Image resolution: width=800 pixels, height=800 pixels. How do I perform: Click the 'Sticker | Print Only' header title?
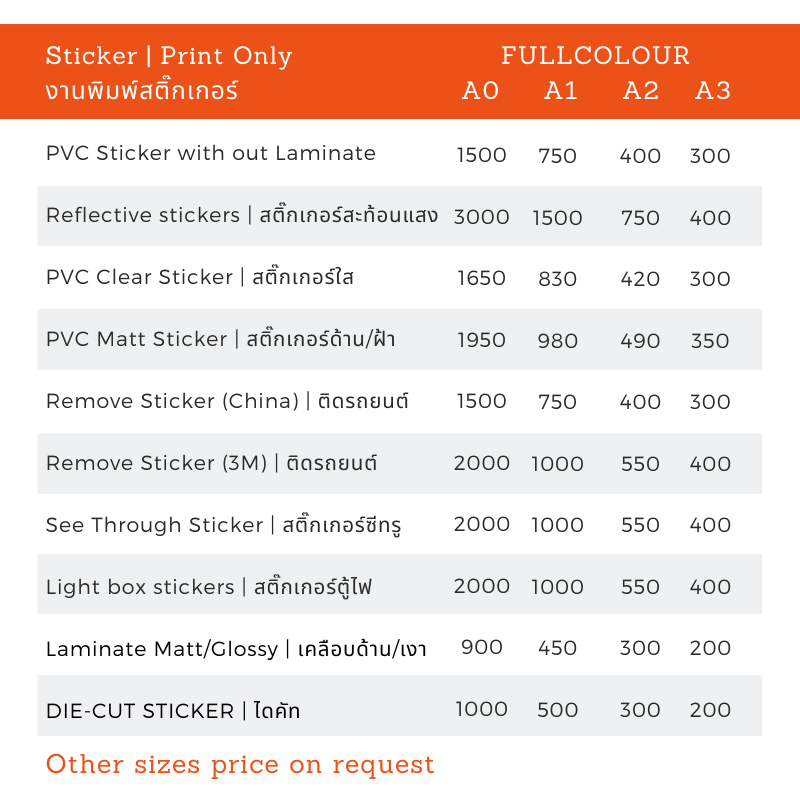(168, 56)
